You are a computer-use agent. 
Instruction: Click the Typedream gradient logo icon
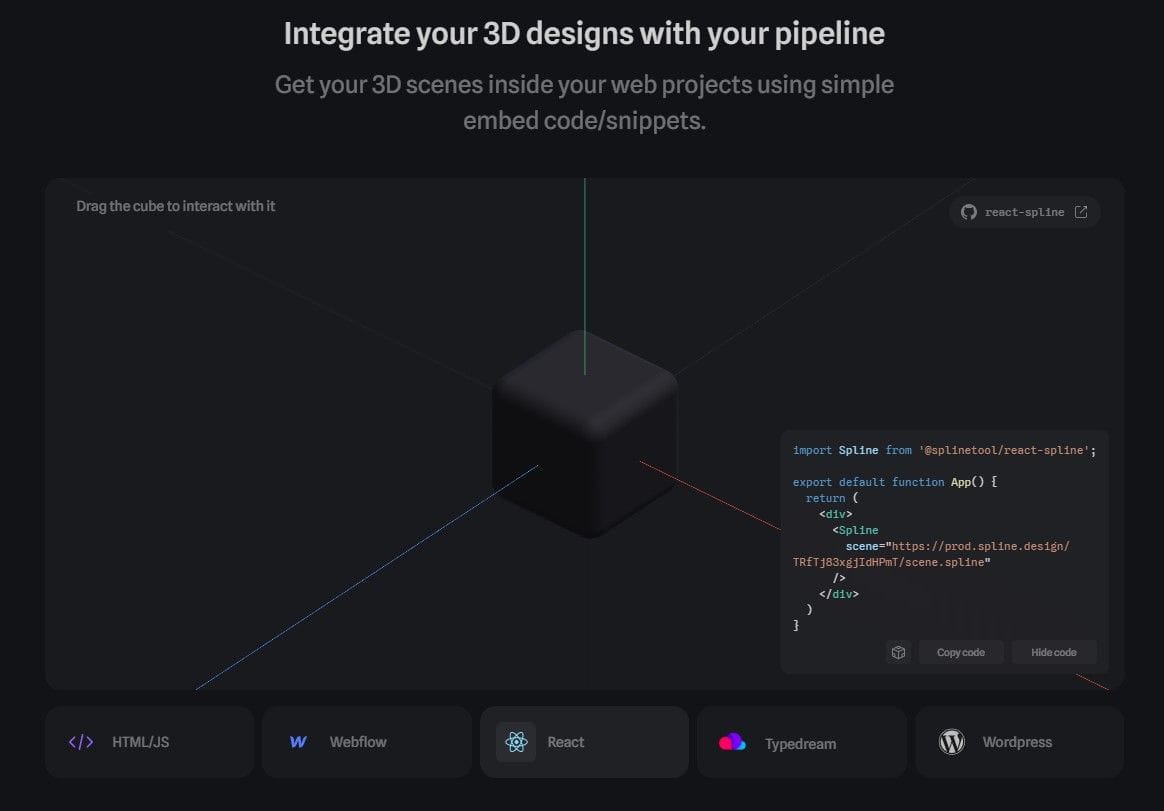(732, 742)
